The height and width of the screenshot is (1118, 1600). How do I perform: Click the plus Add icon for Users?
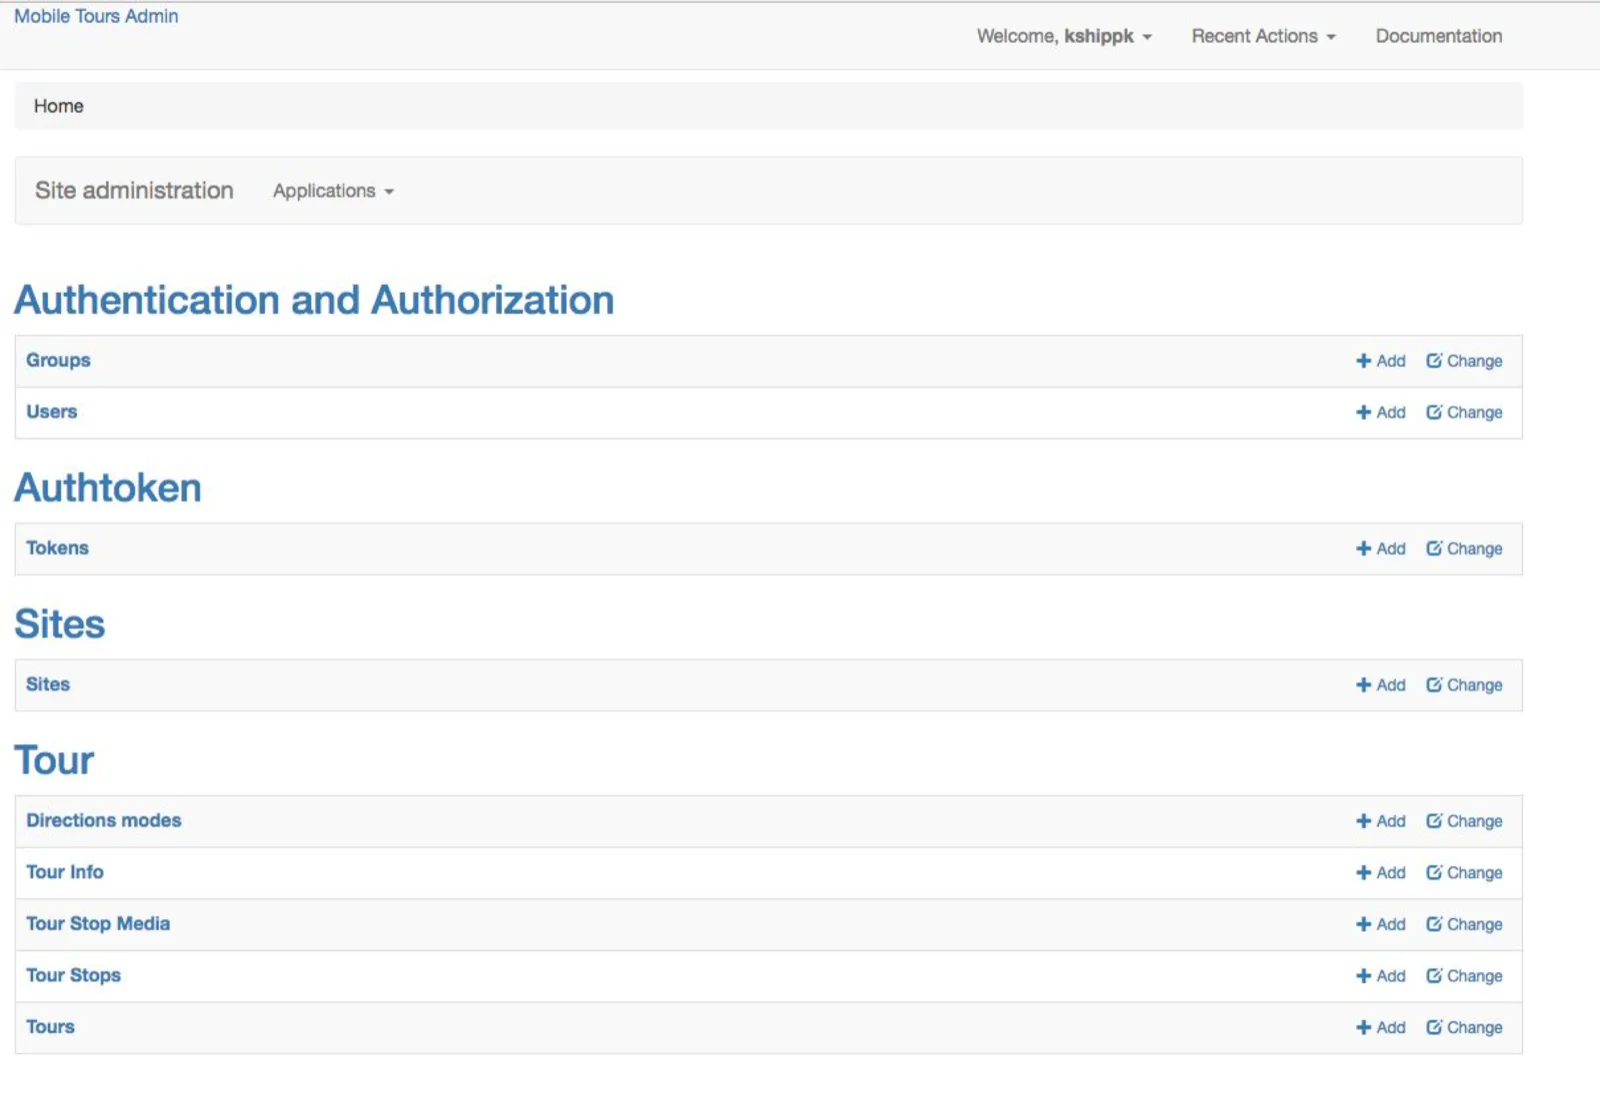tap(1363, 412)
